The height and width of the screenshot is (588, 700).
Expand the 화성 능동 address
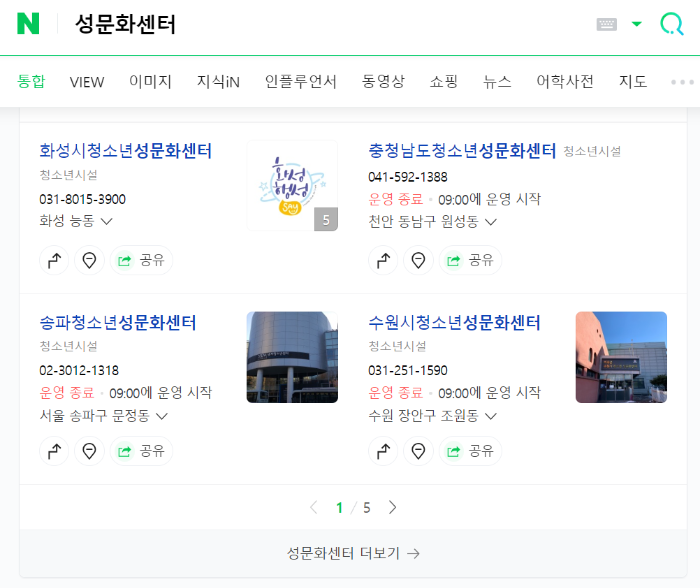click(75, 221)
